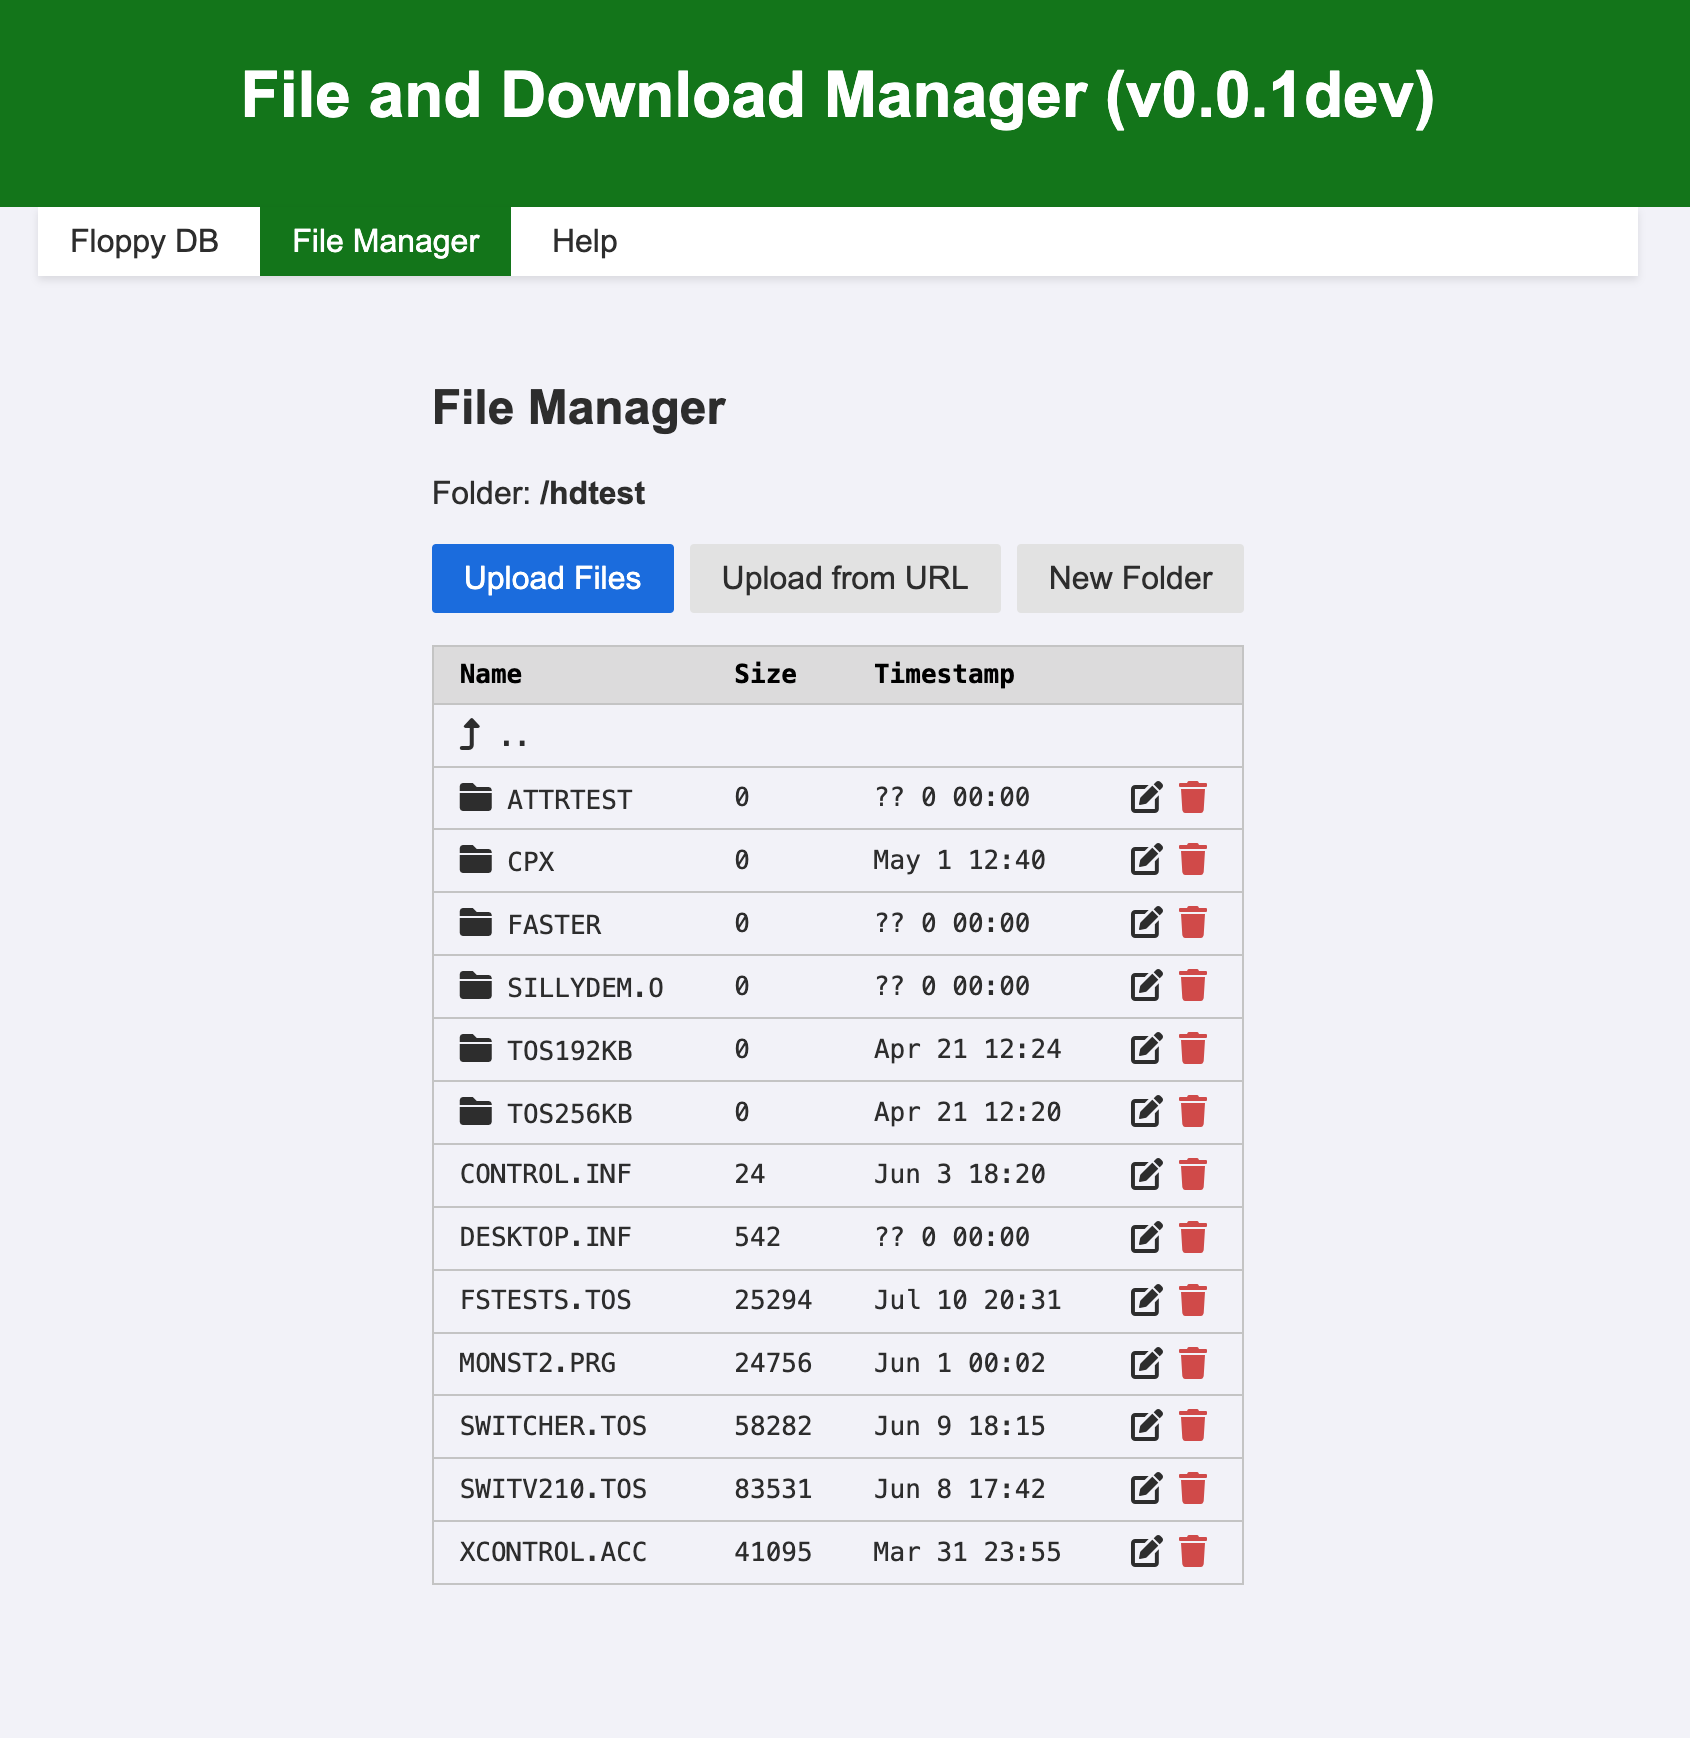Create a folder with New Folder button
This screenshot has height=1738, width=1690.
(x=1130, y=578)
